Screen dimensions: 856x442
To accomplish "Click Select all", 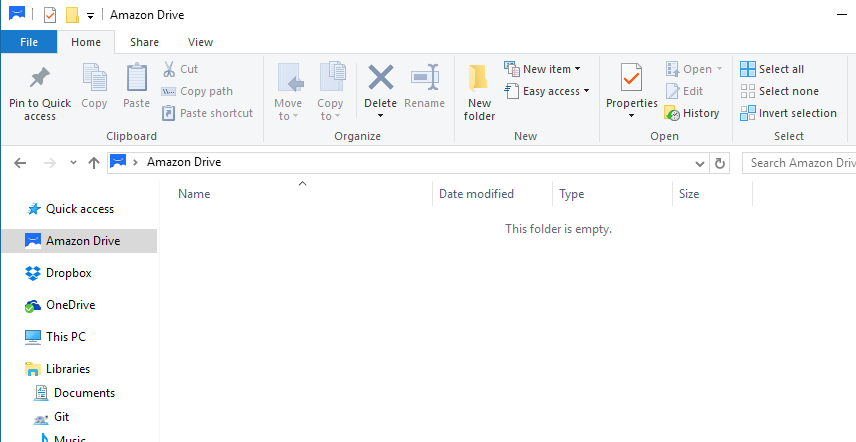I will [772, 69].
